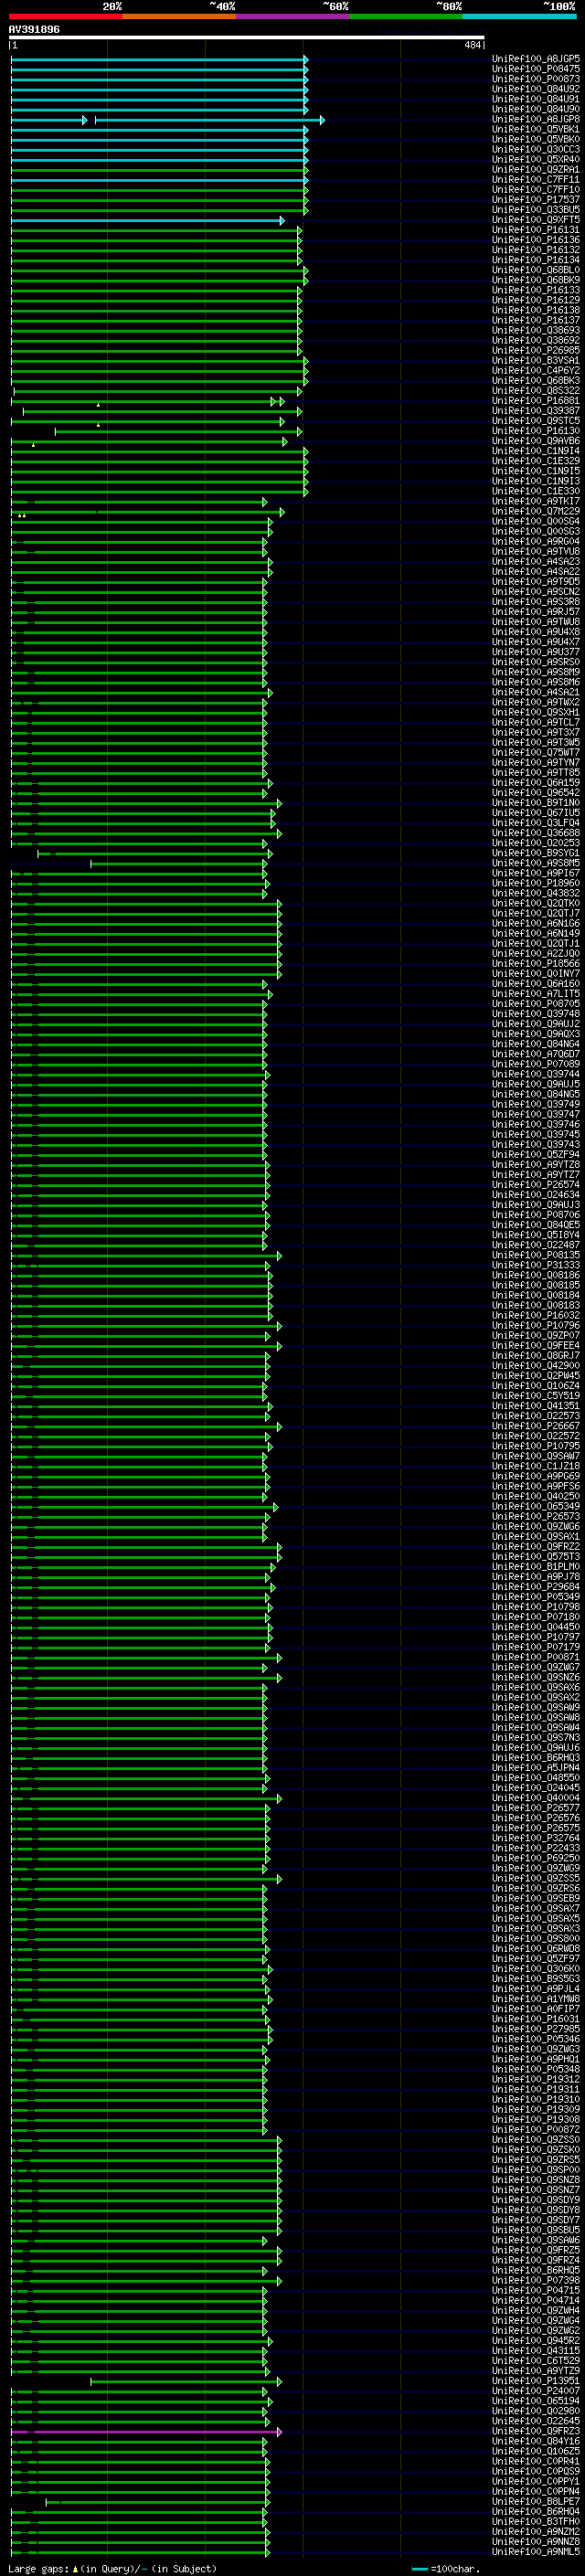The height and width of the screenshot is (2576, 585).
Task: Select the UniRef100_B9T1N0 label
Action: point(535,802)
